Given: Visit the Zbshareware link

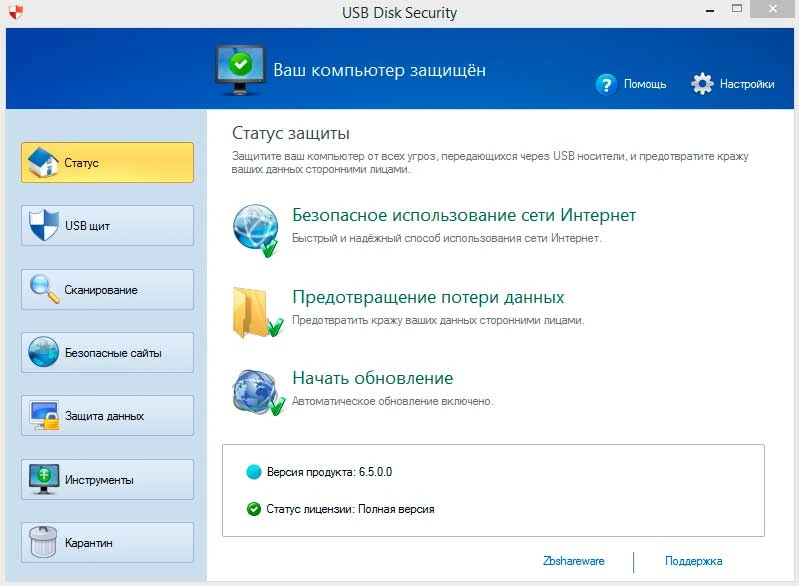Looking at the screenshot, I should pyautogui.click(x=573, y=561).
